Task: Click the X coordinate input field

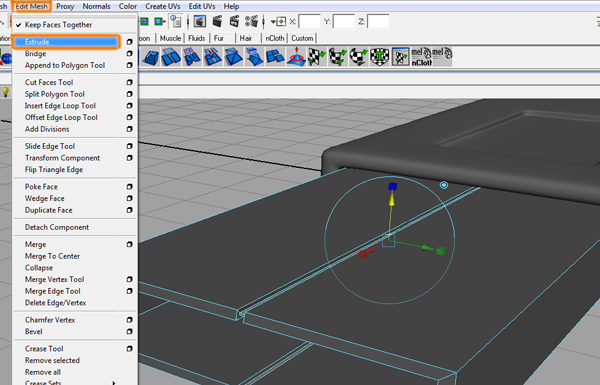Action: 309,22
